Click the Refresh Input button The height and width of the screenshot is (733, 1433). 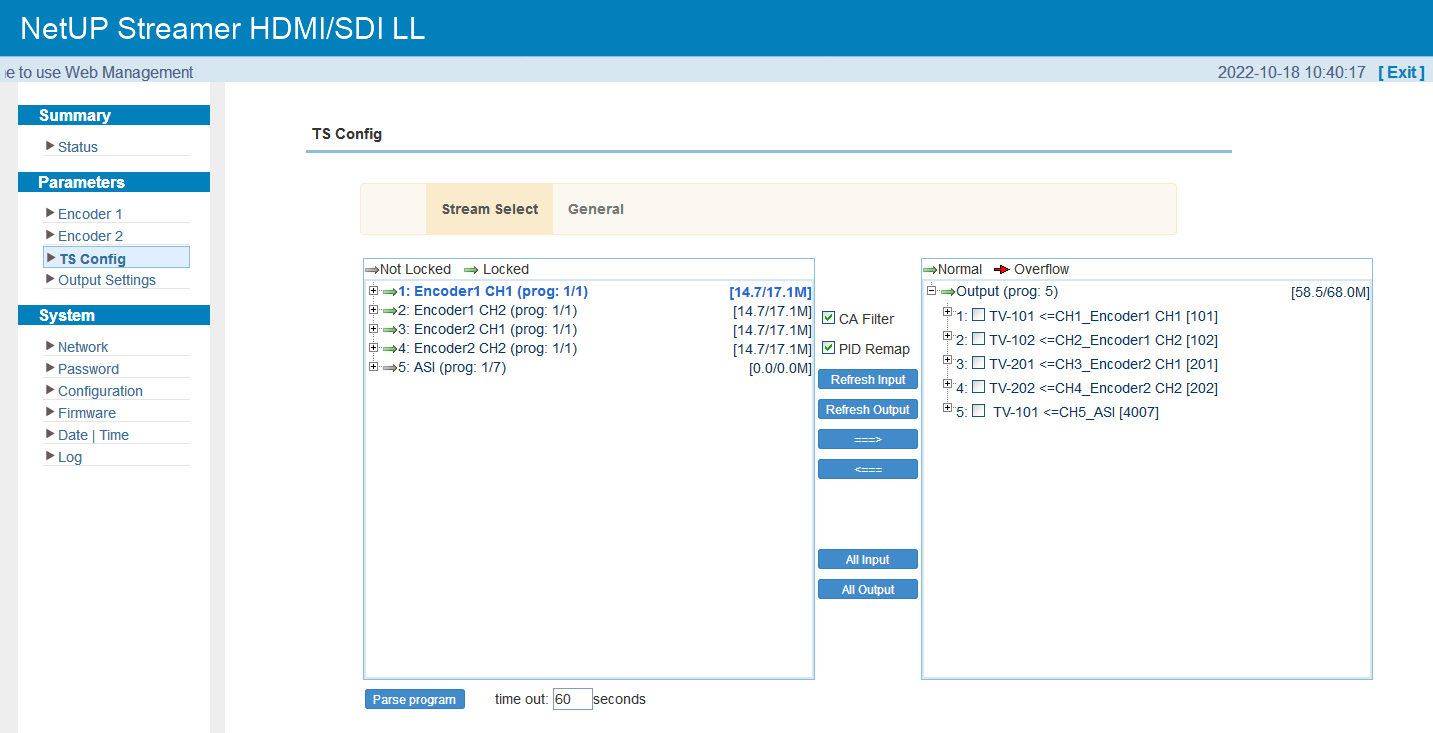tap(868, 380)
